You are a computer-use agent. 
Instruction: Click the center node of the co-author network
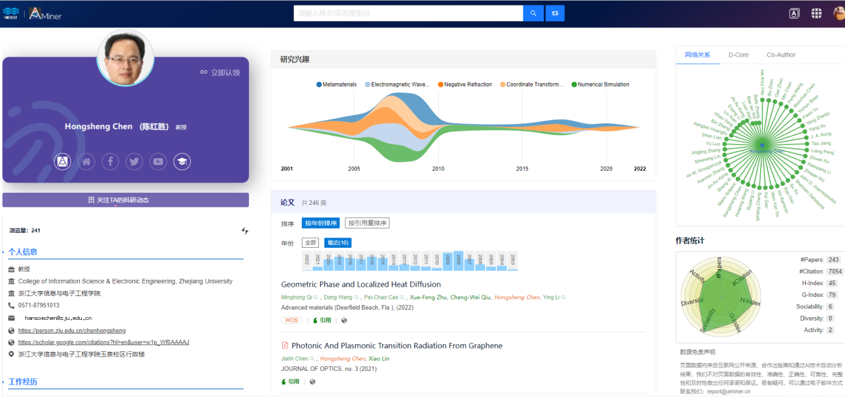pos(762,146)
